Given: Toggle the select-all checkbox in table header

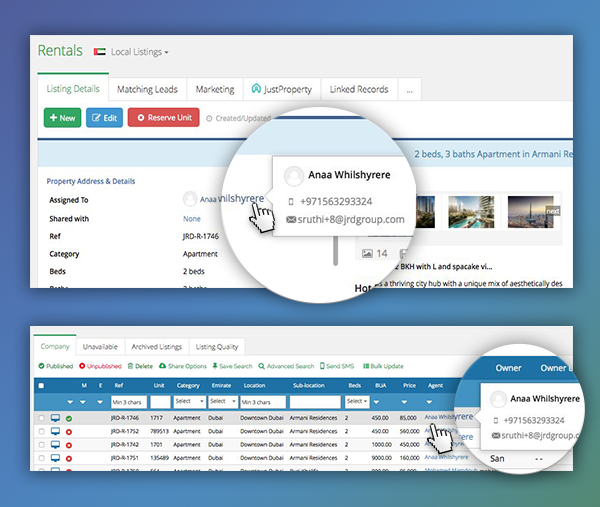Looking at the screenshot, I should coord(41,386).
